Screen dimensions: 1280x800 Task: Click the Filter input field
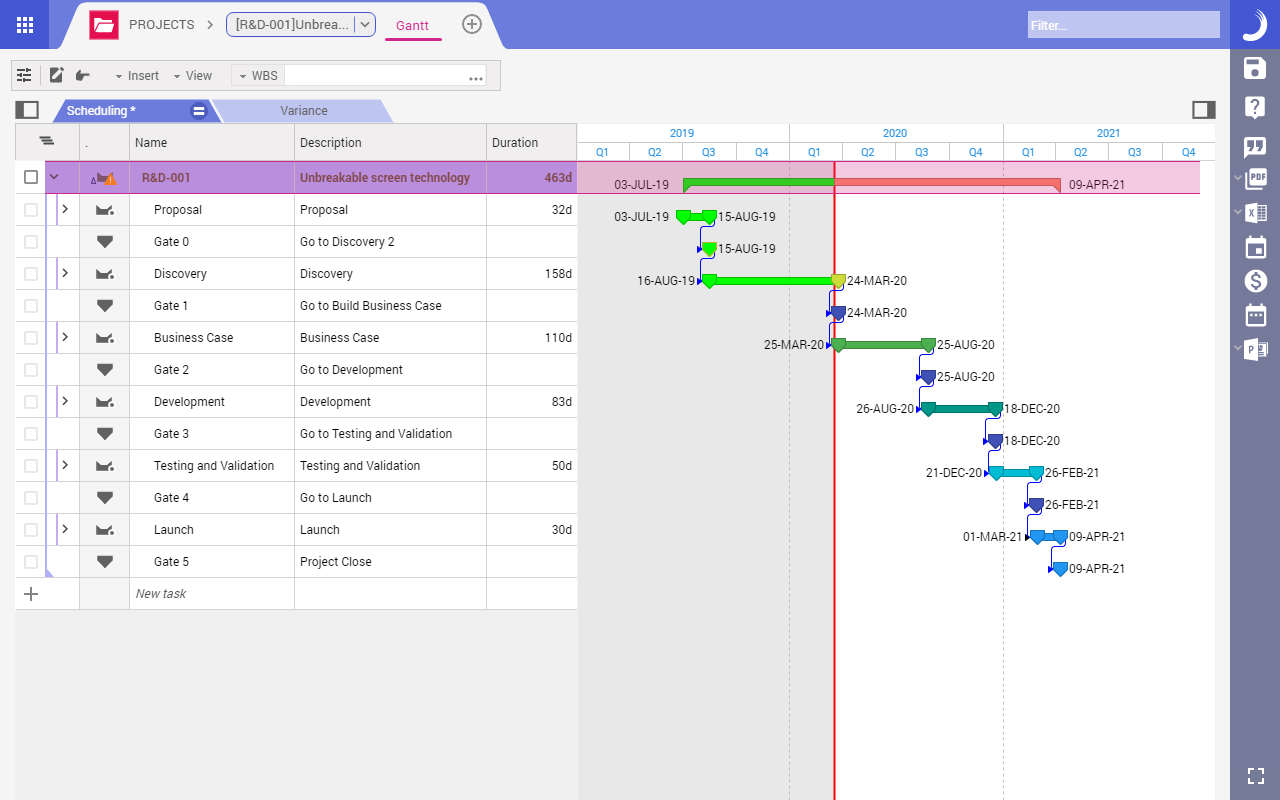tap(1124, 25)
